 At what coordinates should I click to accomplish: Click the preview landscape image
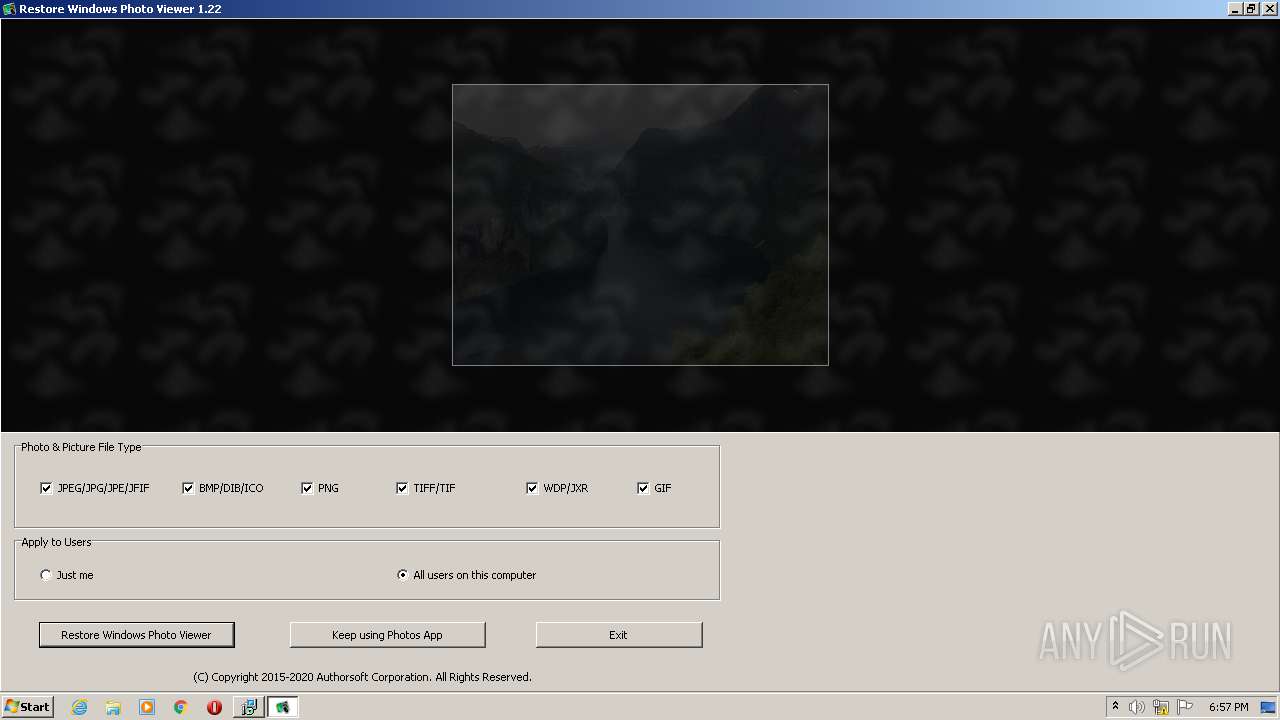pos(640,225)
